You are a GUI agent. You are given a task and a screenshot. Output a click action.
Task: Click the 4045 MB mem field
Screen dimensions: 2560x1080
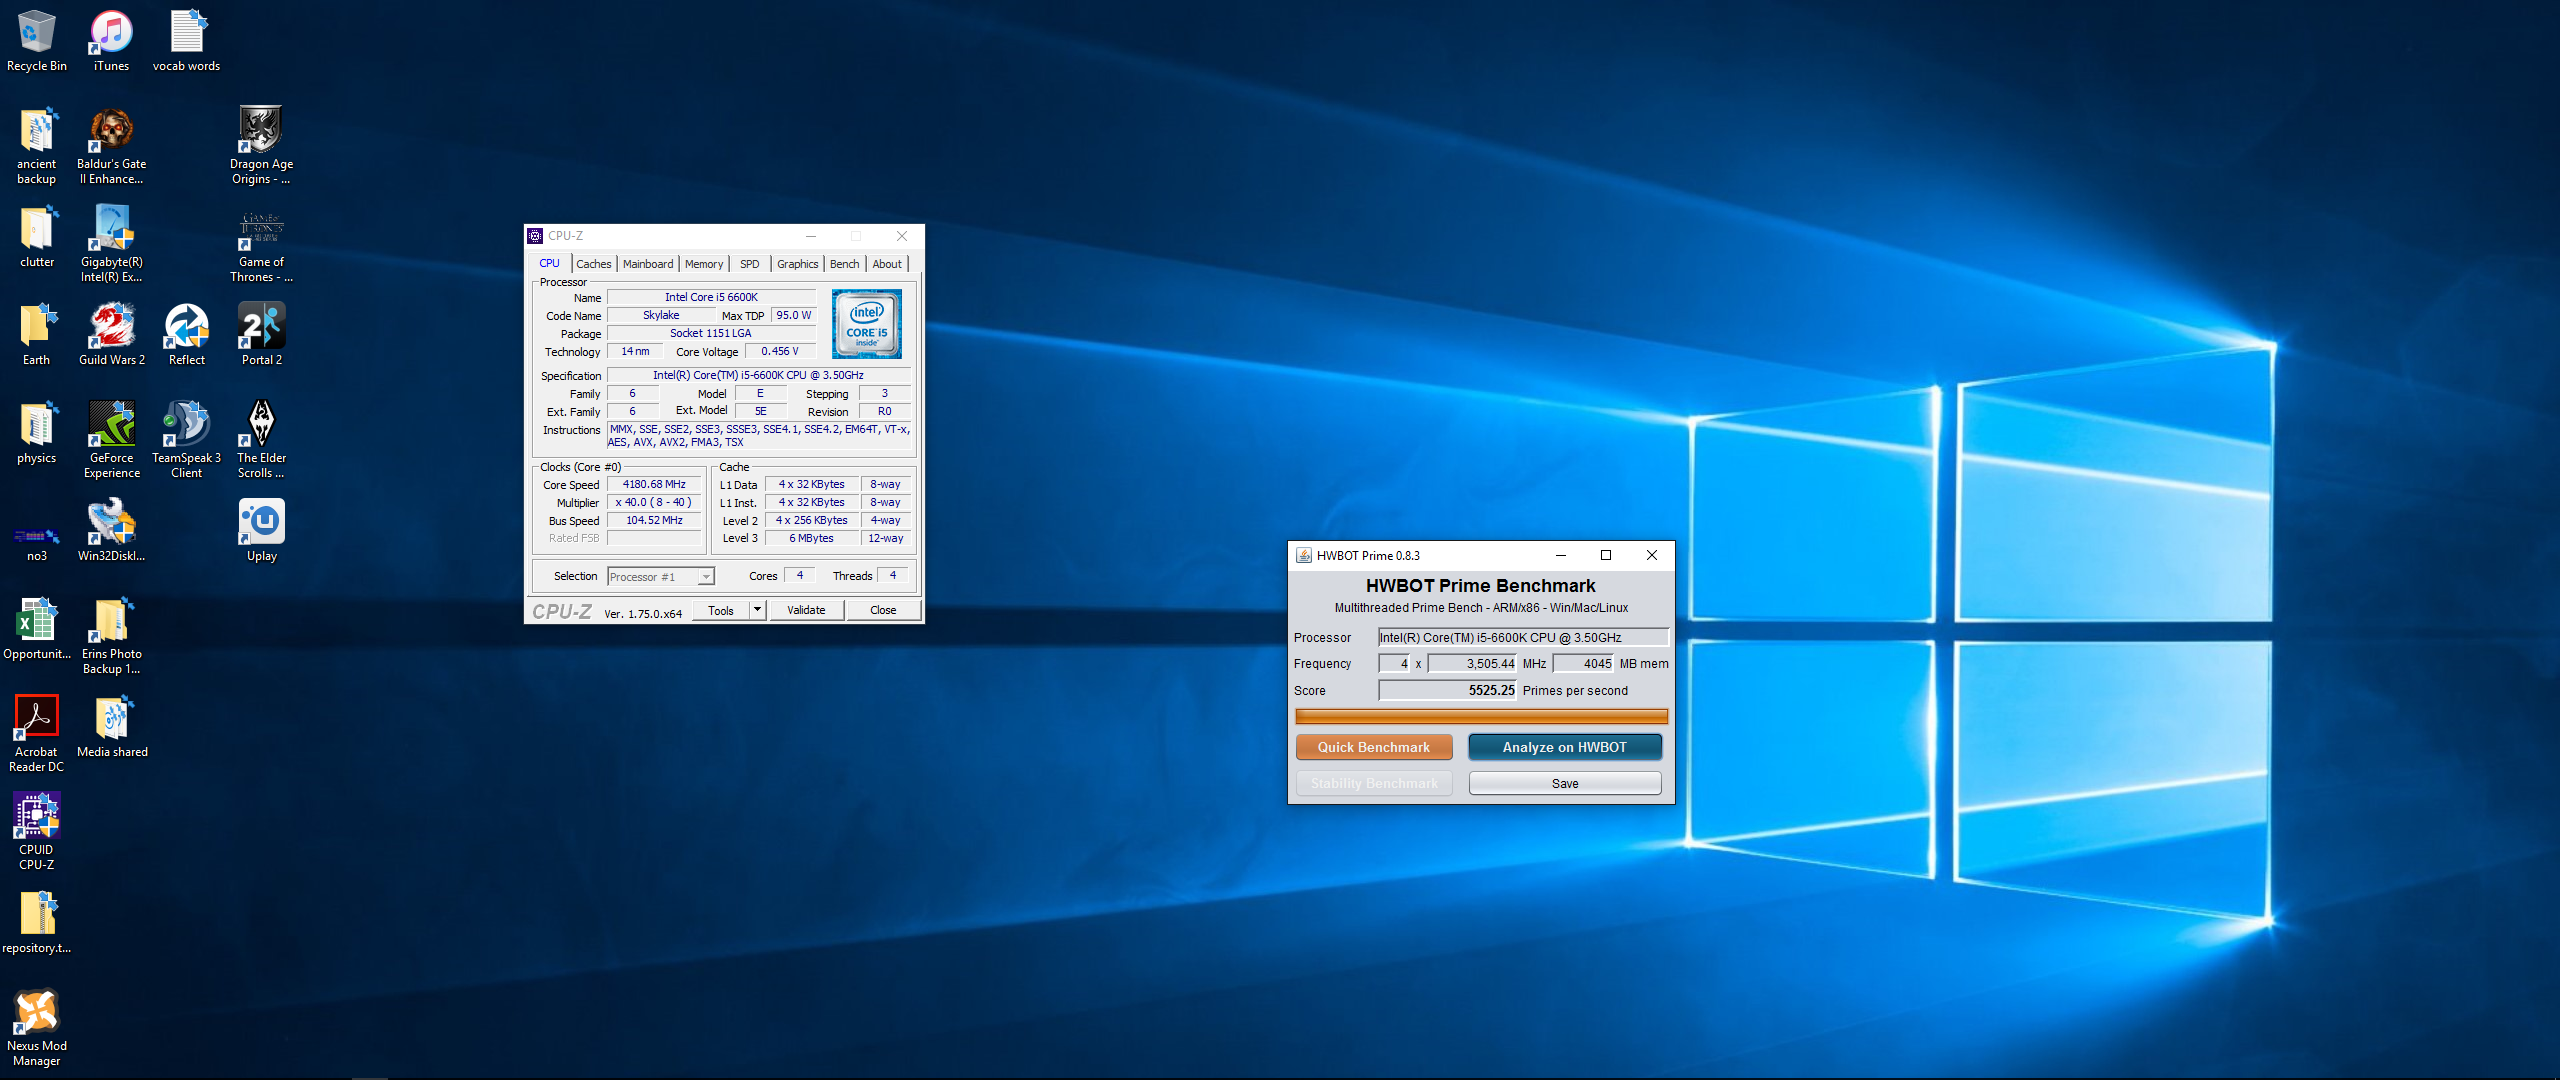[1584, 663]
